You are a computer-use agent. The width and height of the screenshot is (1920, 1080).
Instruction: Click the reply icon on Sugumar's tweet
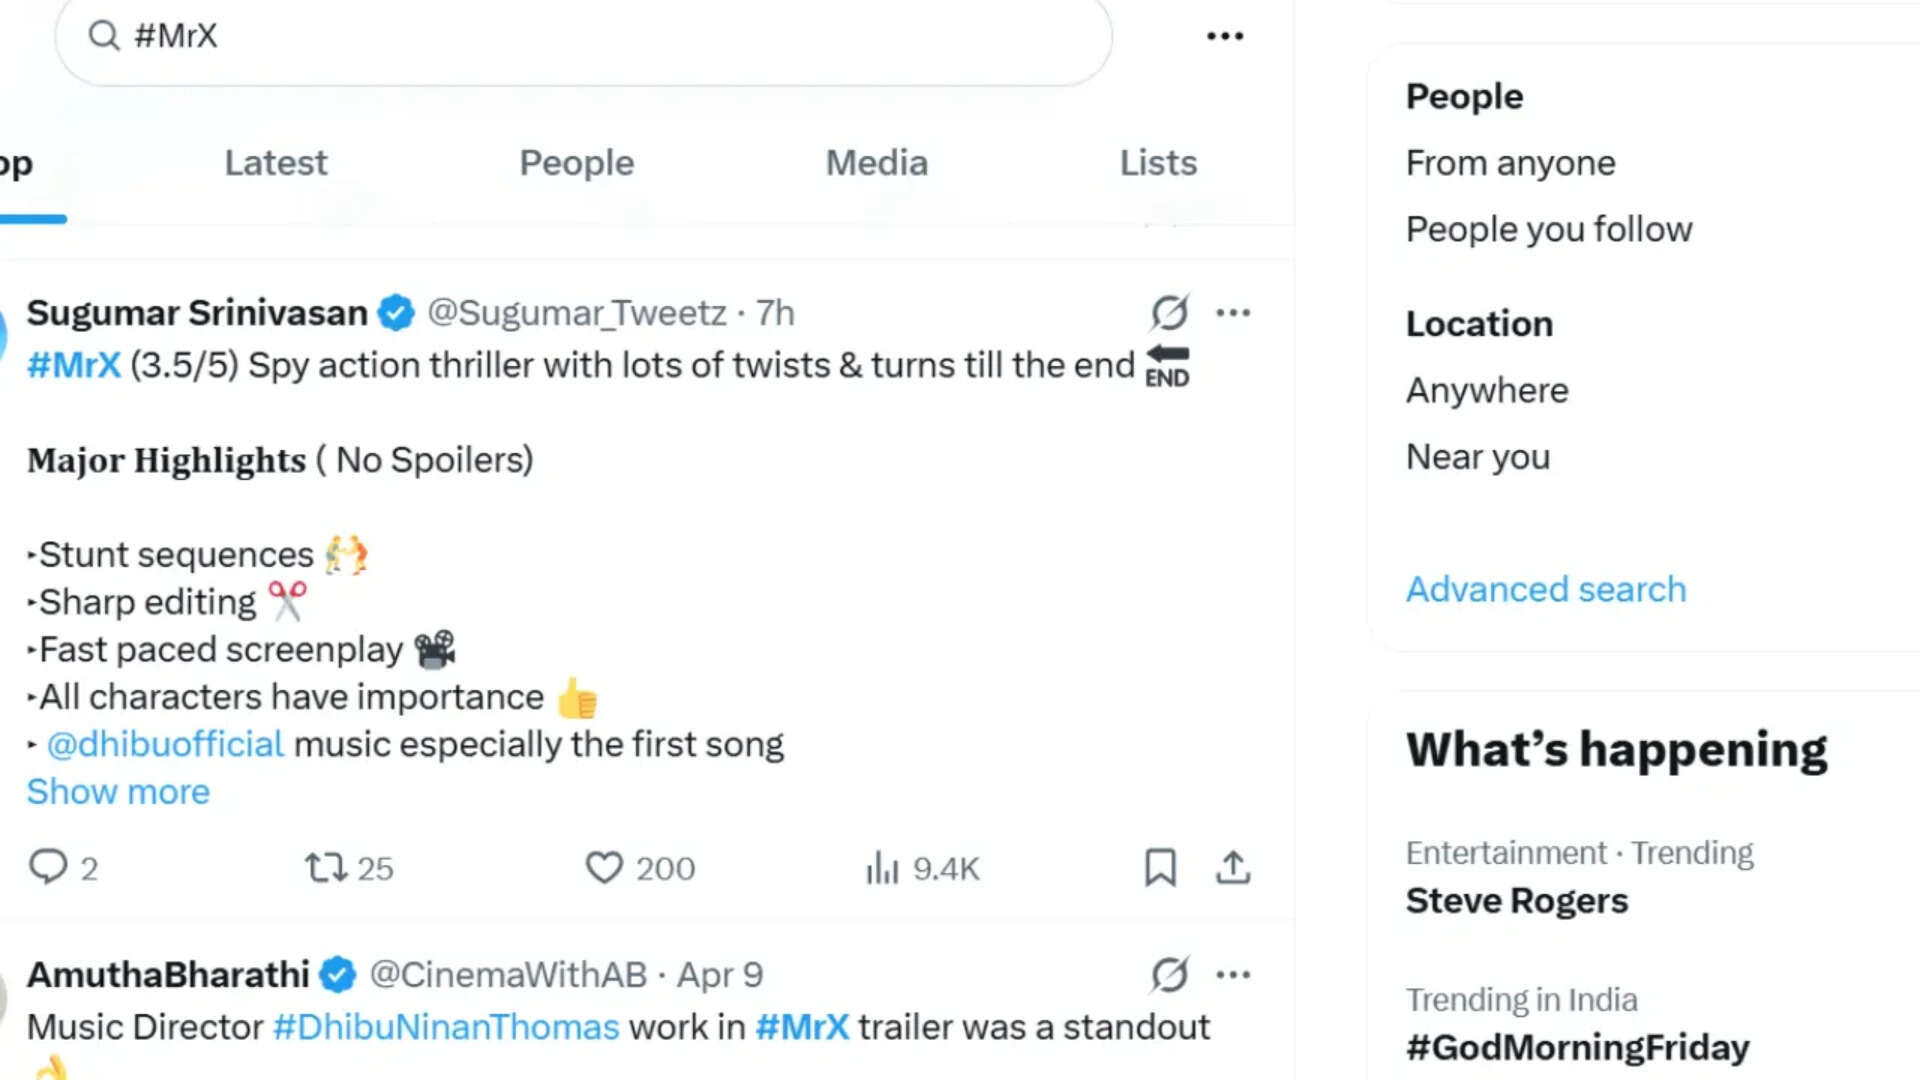[x=48, y=867]
